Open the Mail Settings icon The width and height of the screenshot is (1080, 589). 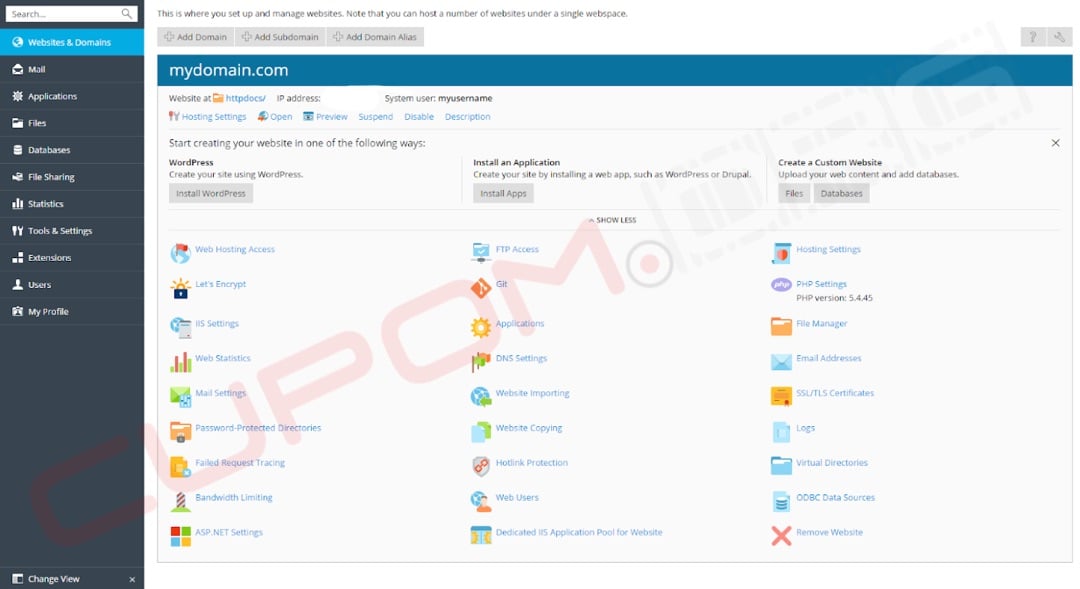pyautogui.click(x=180, y=397)
